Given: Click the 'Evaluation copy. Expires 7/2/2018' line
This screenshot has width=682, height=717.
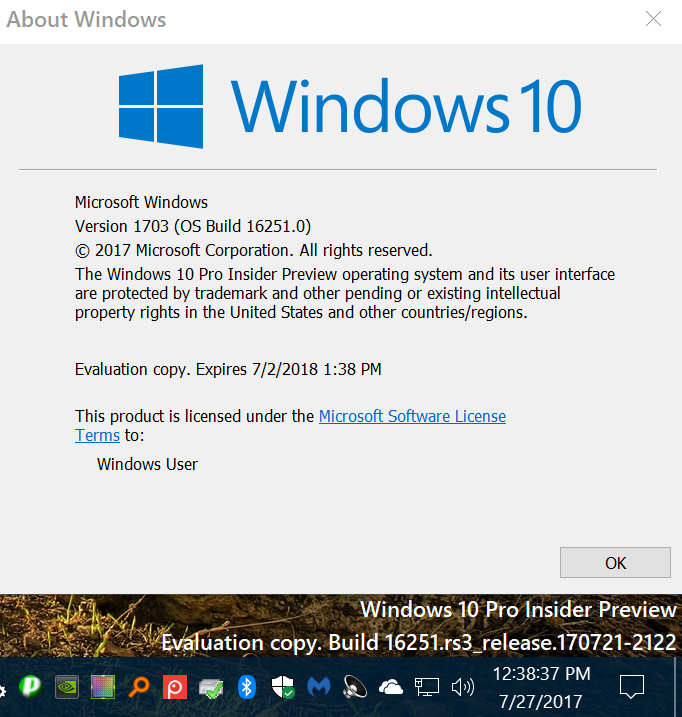Looking at the screenshot, I should 228,369.
